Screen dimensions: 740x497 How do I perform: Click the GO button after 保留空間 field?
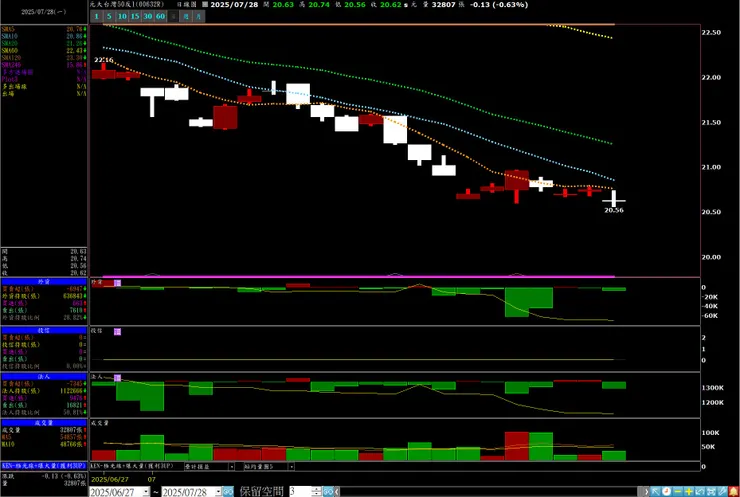pos(328,491)
